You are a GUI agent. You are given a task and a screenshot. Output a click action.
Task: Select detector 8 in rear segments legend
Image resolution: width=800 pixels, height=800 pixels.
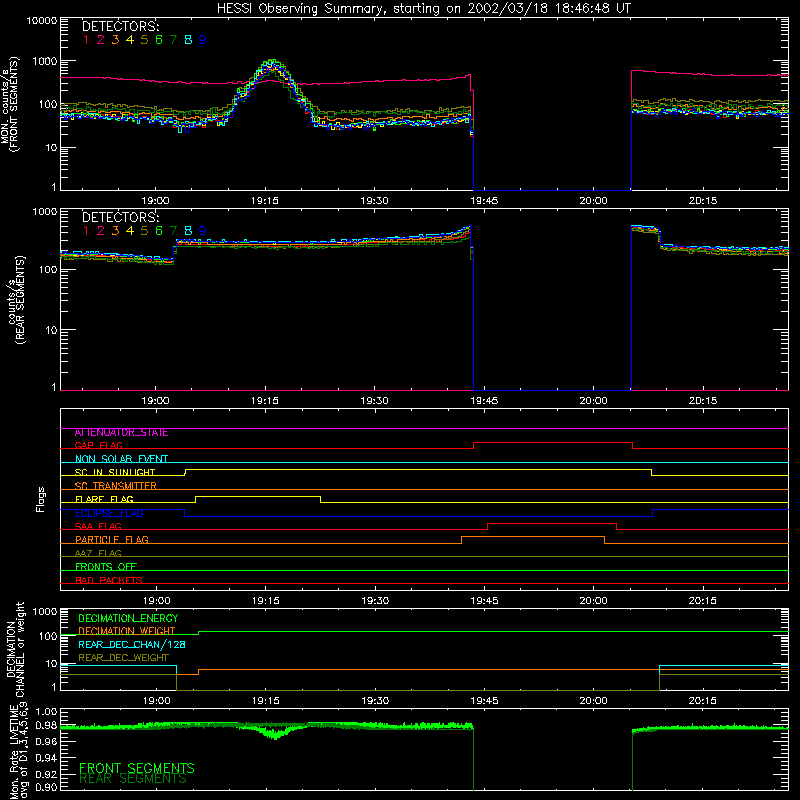(x=188, y=231)
